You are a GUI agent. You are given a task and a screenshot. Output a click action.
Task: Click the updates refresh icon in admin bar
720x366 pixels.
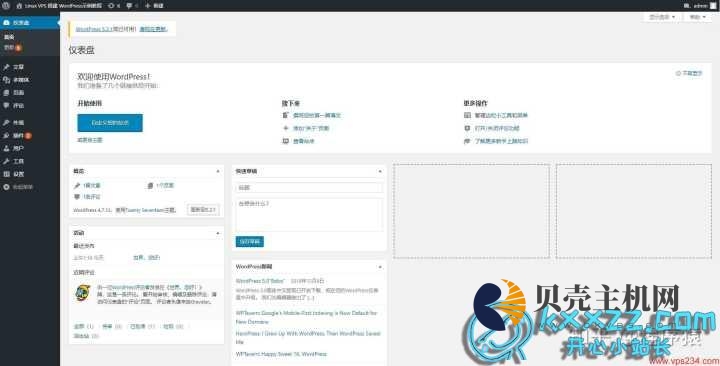pyautogui.click(x=112, y=6)
